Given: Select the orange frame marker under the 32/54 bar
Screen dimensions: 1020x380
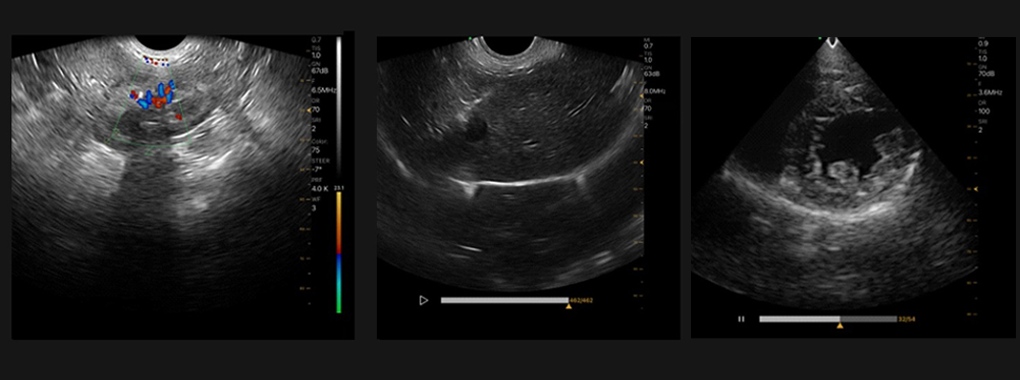Looking at the screenshot, I should click(840, 325).
